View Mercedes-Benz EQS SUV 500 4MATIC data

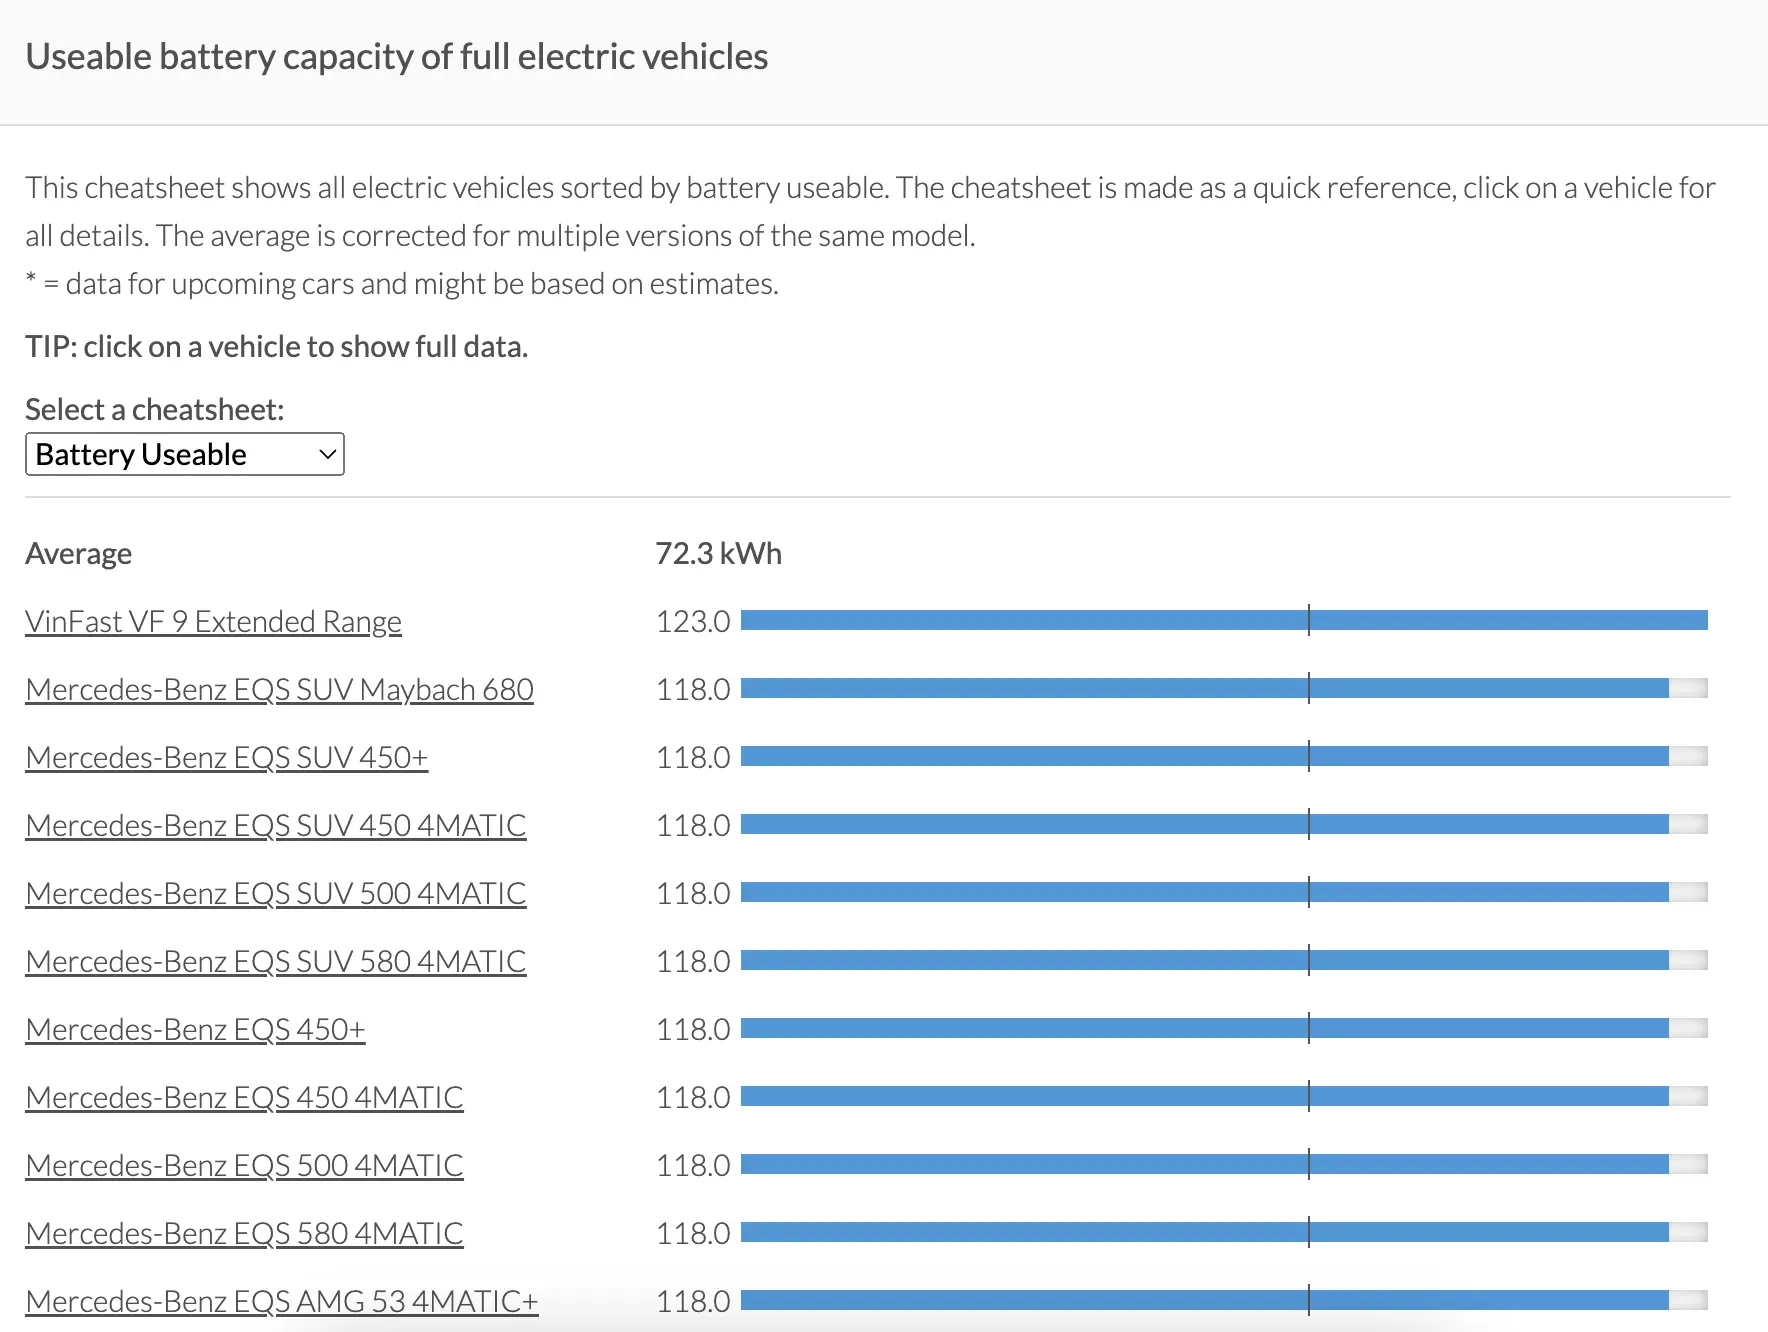(x=276, y=893)
